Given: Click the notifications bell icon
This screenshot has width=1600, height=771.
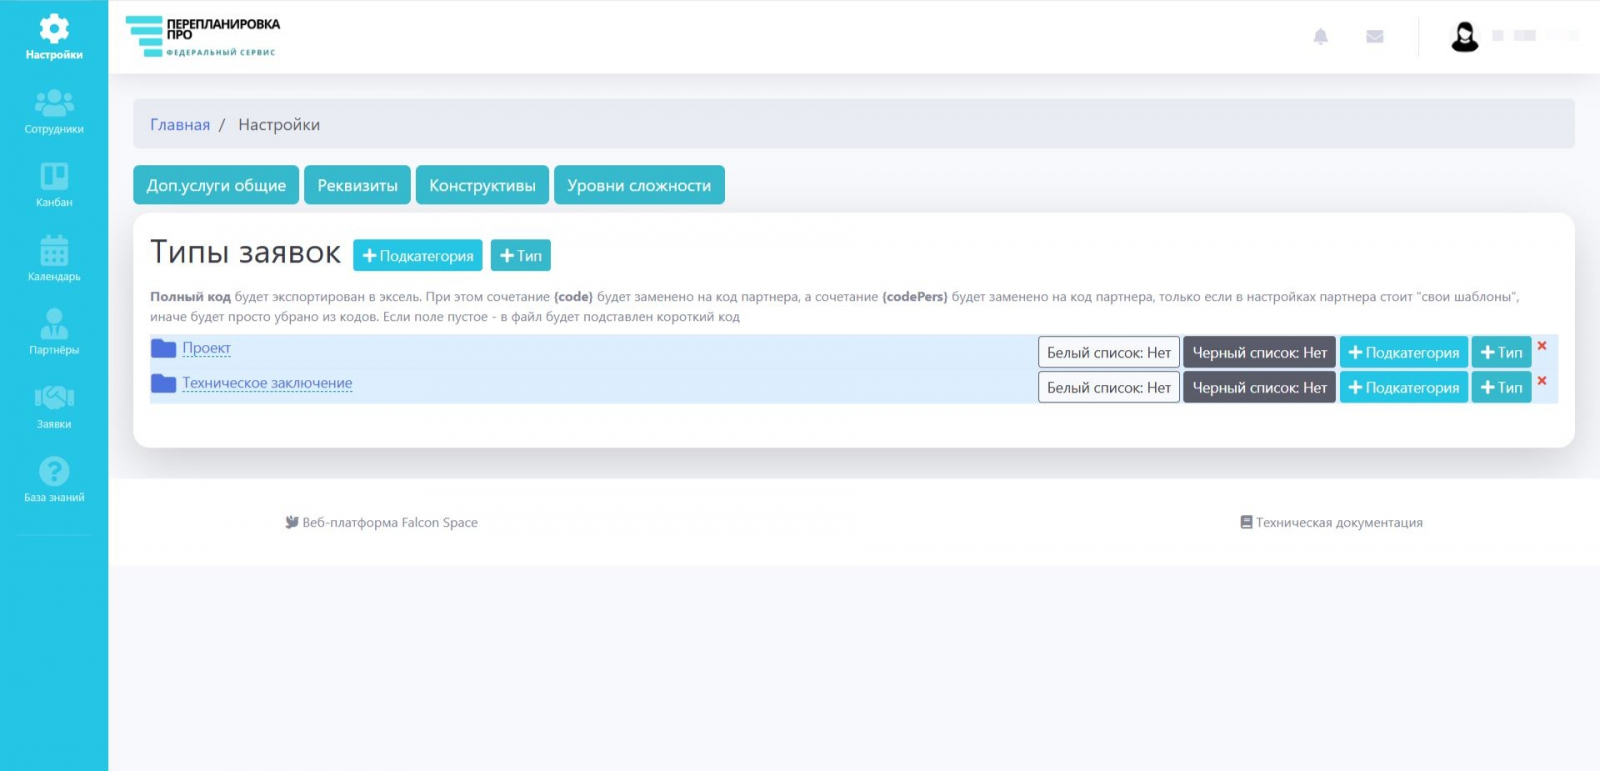Looking at the screenshot, I should (x=1321, y=37).
